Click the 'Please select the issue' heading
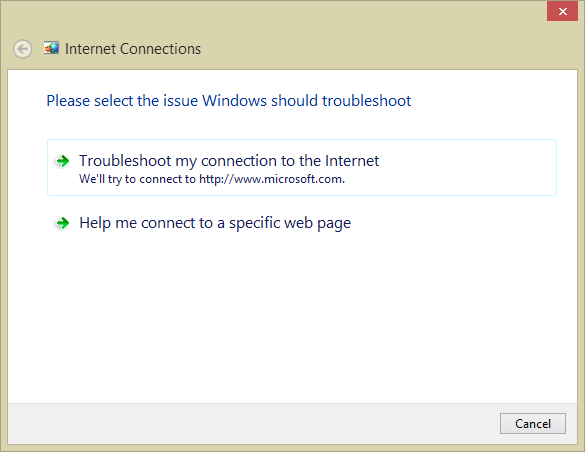 (229, 101)
